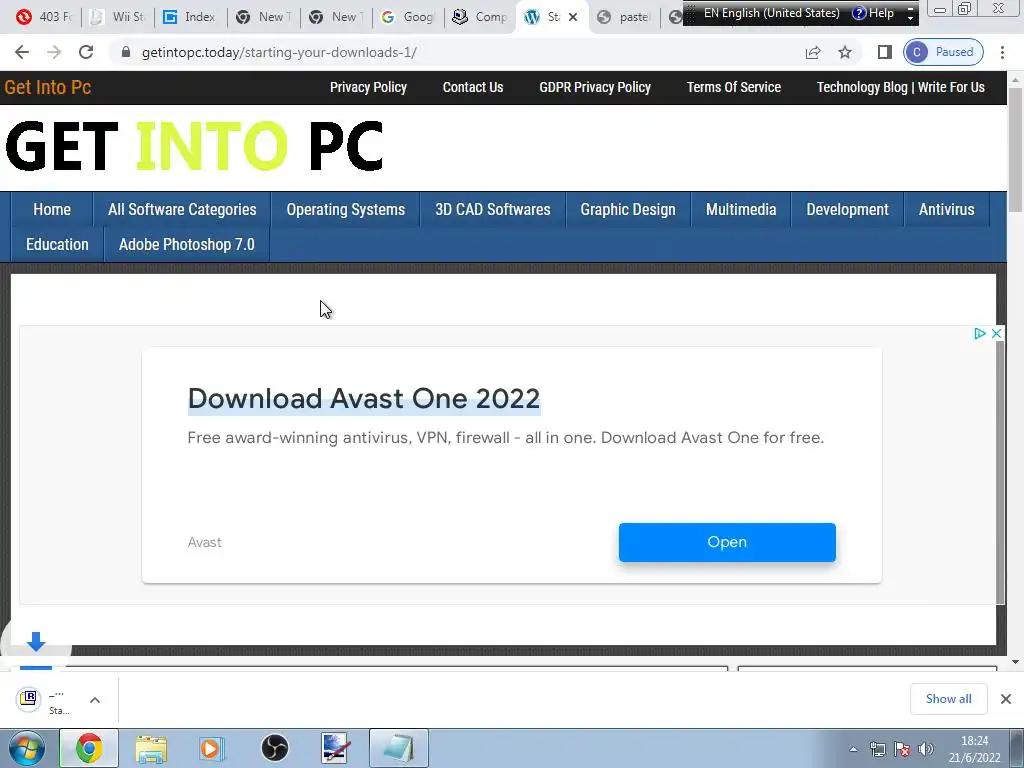
Task: Open Antivirus category
Action: [x=946, y=210]
